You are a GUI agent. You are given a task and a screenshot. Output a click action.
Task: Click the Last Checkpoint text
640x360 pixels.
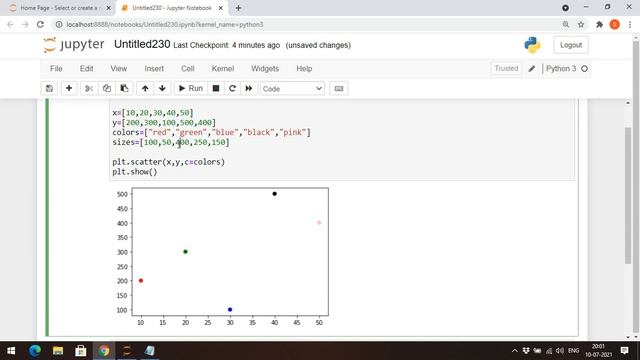(227, 45)
